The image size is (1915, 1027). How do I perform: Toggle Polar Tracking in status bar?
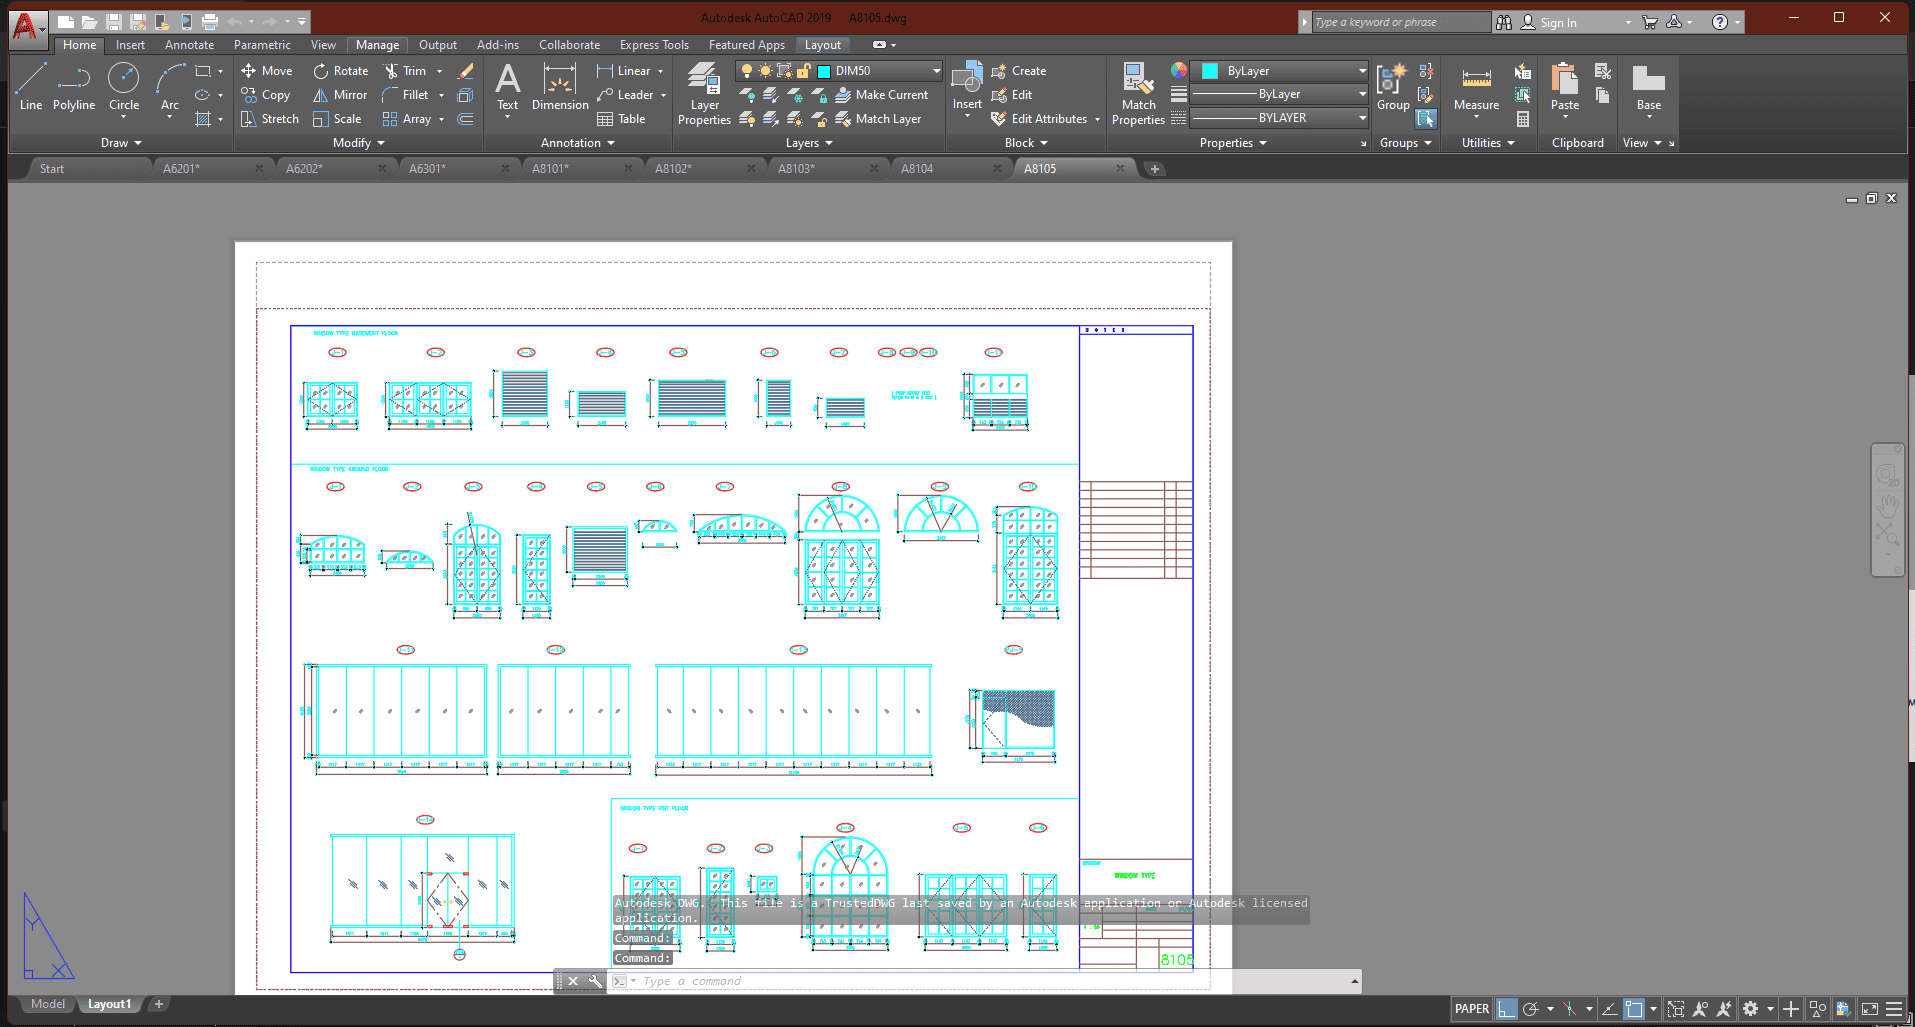point(1530,1009)
